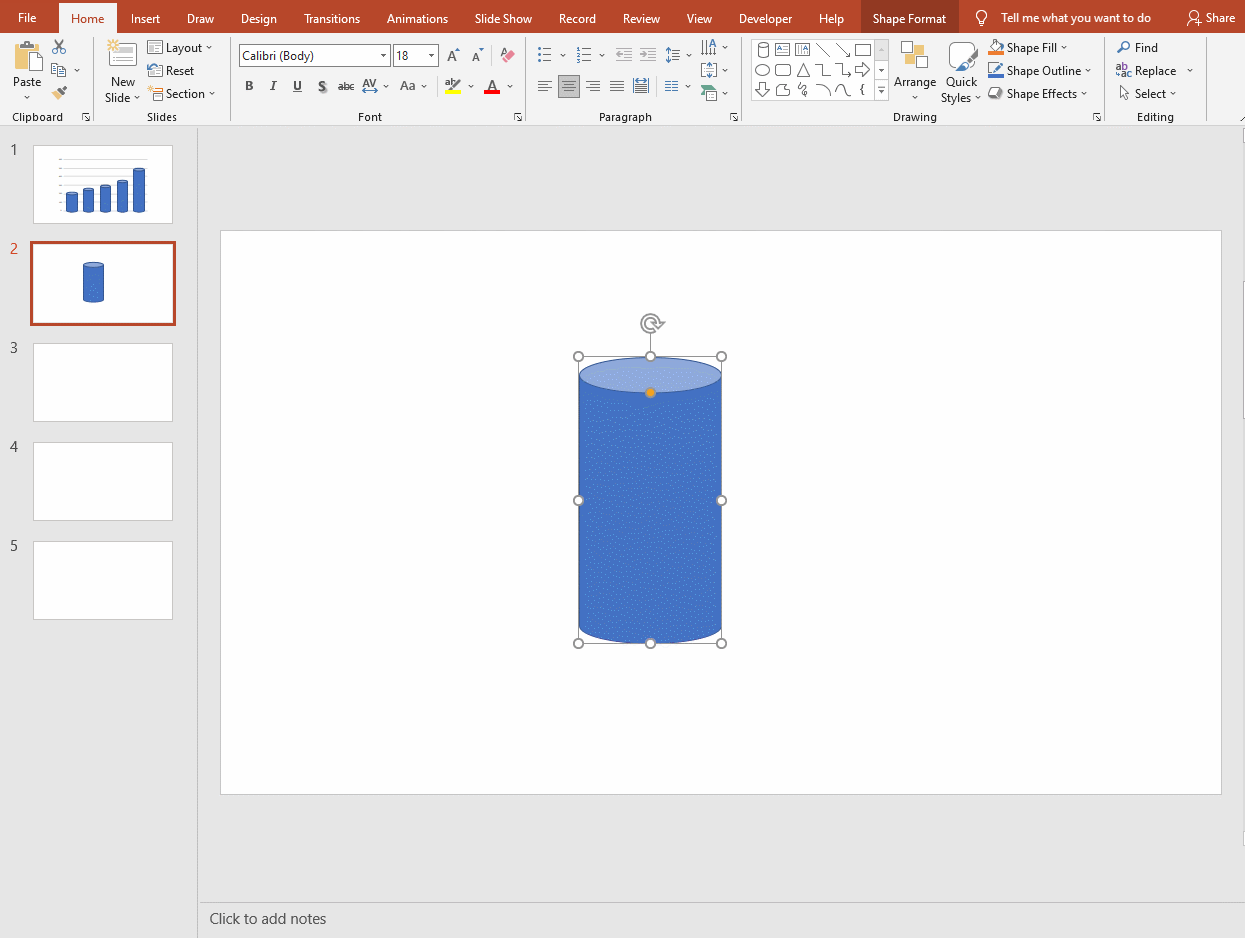Toggle Bold formatting
1245x938 pixels.
click(x=249, y=86)
